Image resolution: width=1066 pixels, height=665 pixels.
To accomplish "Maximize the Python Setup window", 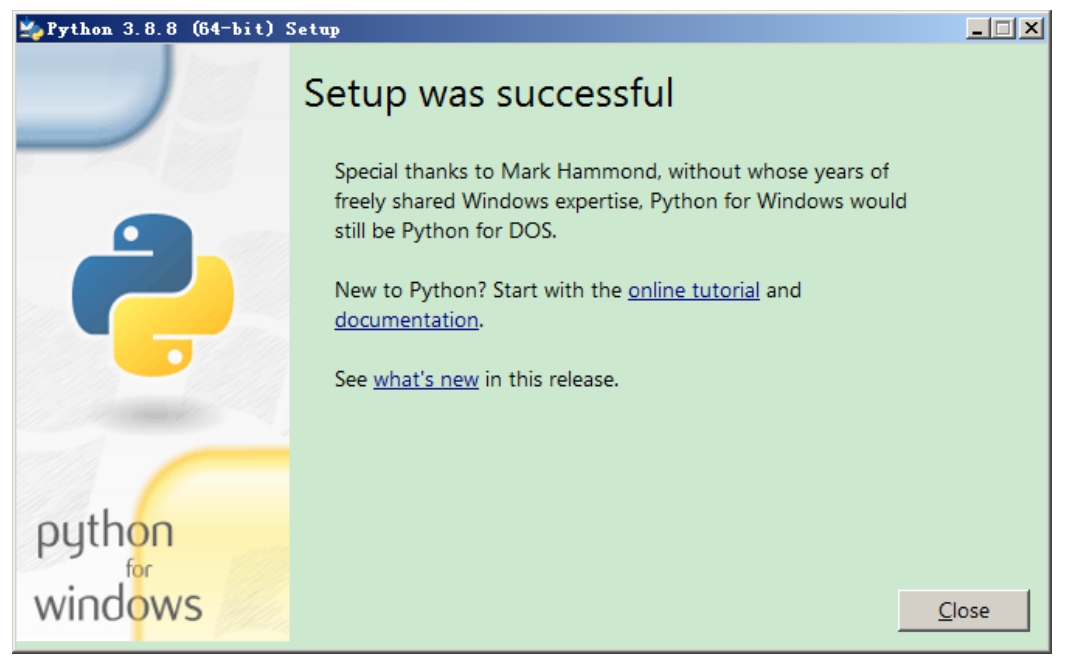I will (x=1004, y=29).
